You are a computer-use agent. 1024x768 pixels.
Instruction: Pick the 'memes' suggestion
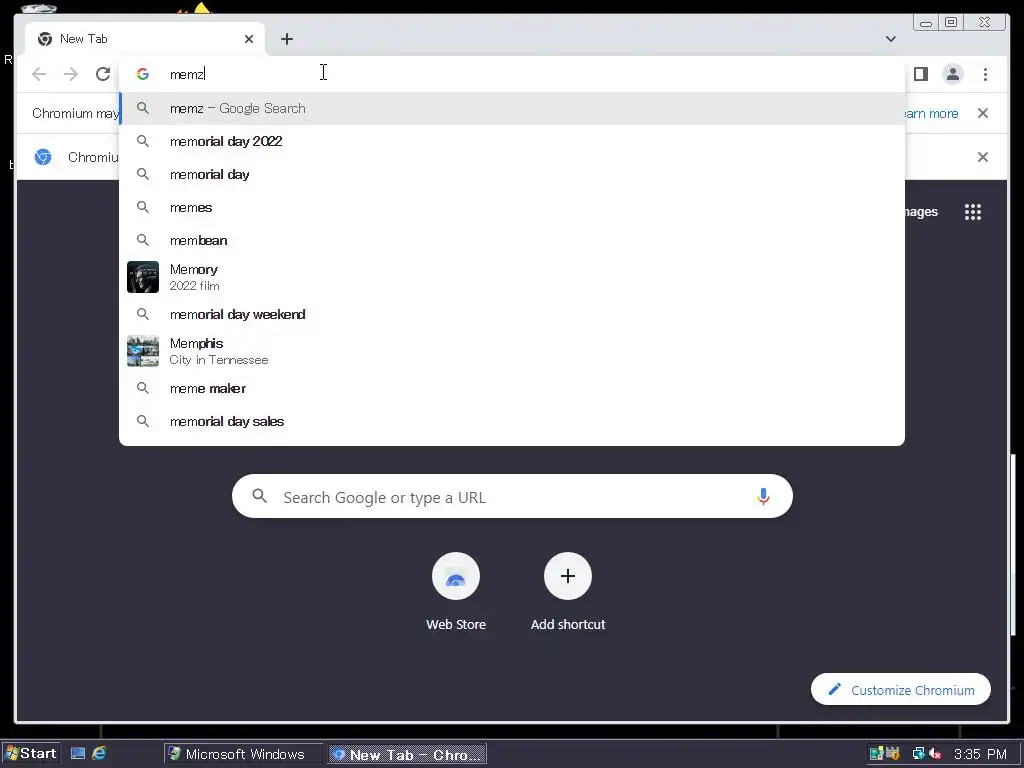(512, 207)
